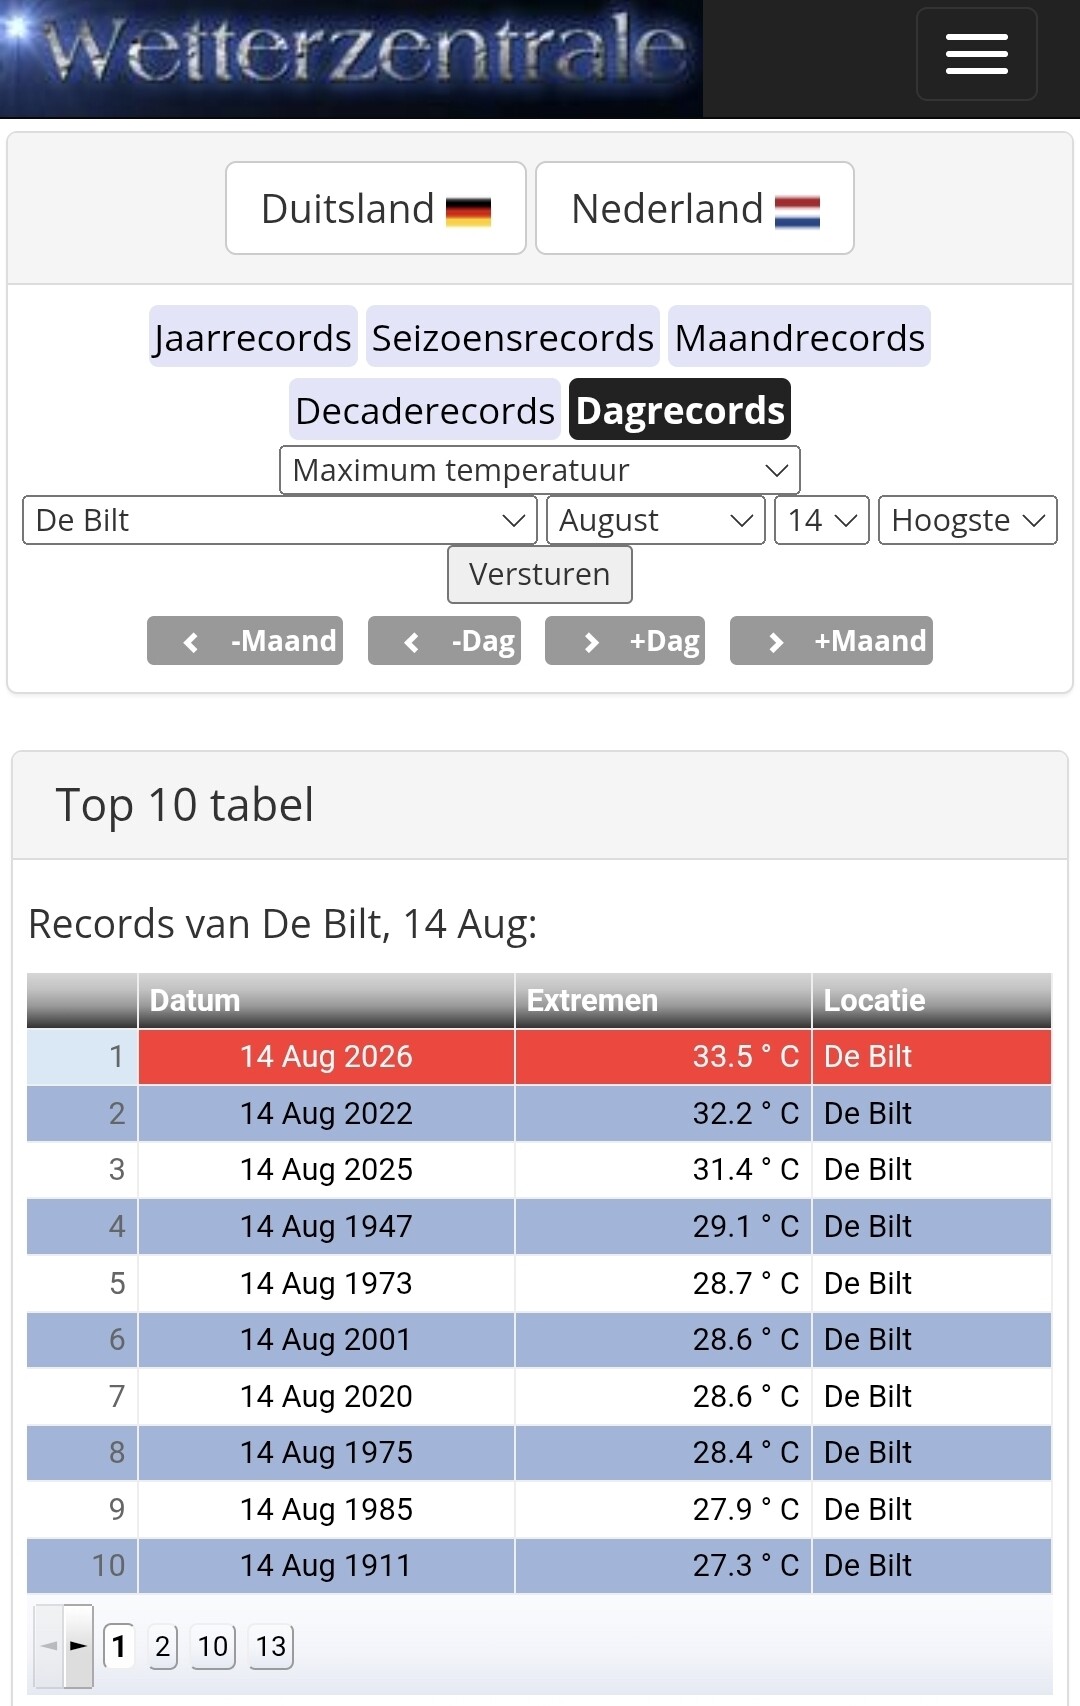
Task: Switch to the Jaarrecords tab
Action: click(x=253, y=337)
